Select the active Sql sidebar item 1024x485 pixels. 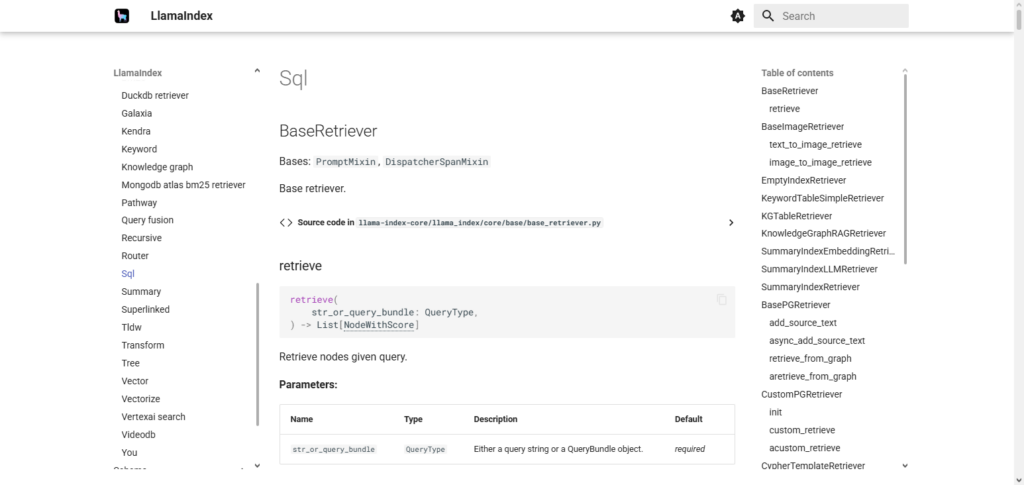(128, 274)
